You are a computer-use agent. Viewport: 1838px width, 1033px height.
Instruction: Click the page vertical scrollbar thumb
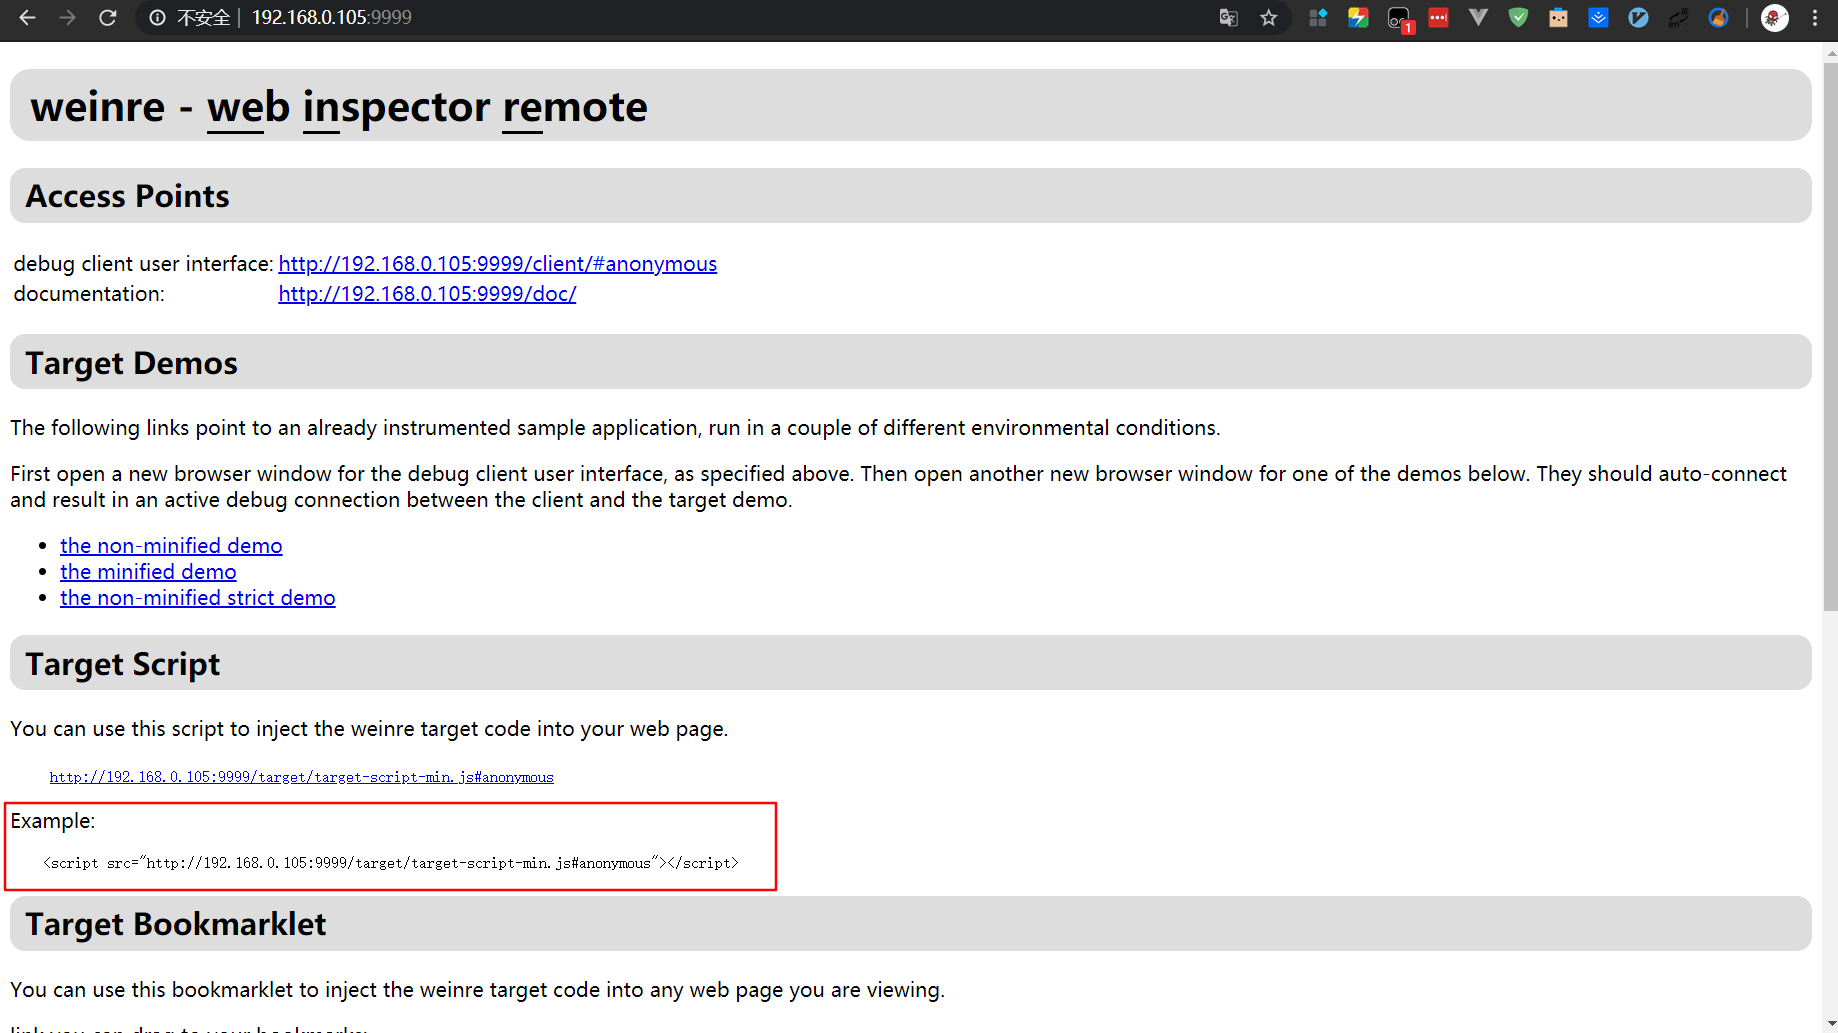(1830, 337)
